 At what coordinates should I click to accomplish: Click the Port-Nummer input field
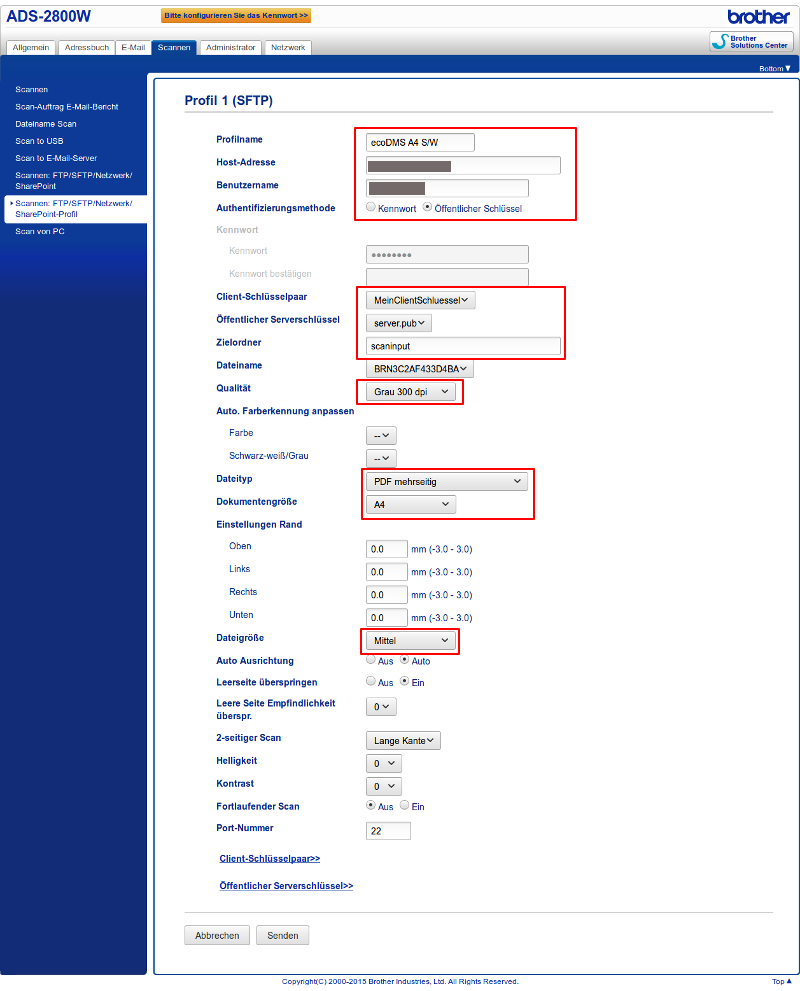pyautogui.click(x=388, y=831)
